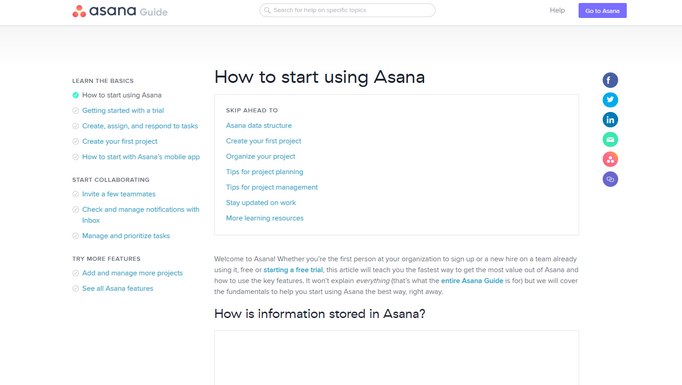Click the checkmark beside Invite a few teammates
Image resolution: width=682 pixels, height=385 pixels.
[x=75, y=194]
